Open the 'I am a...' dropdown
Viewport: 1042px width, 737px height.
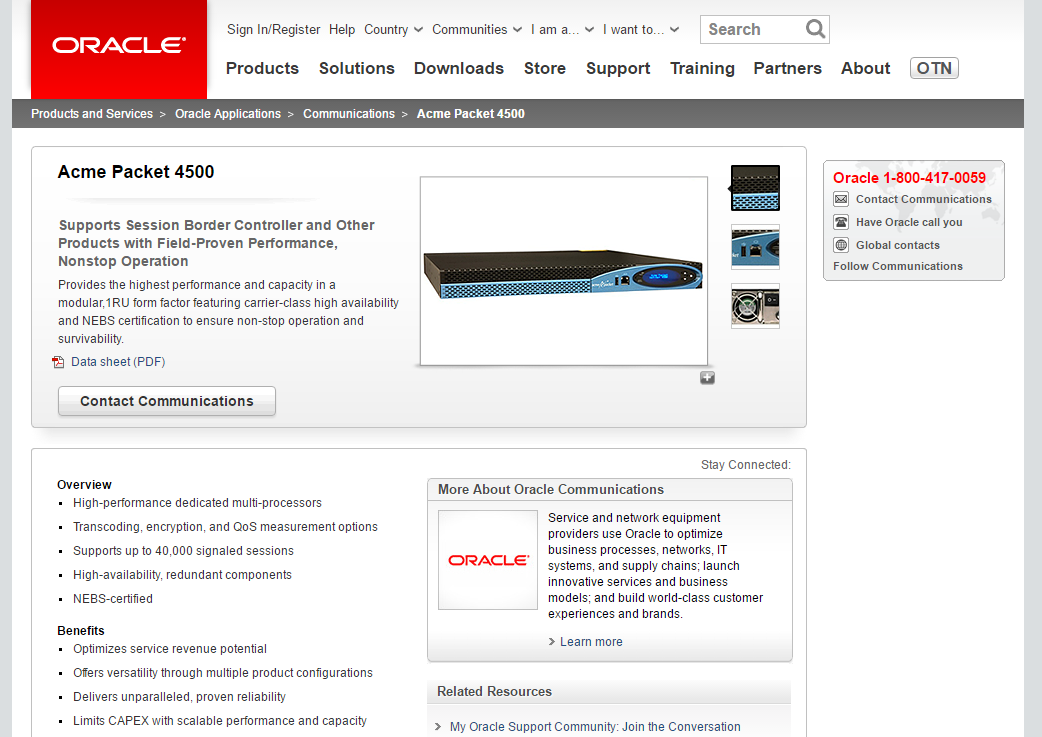coord(562,30)
